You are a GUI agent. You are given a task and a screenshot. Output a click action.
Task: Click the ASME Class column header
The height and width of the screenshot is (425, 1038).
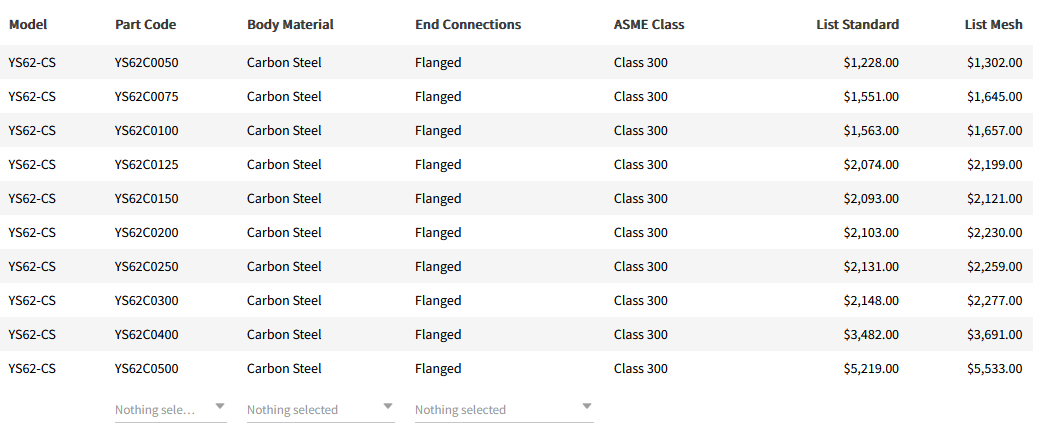pos(649,24)
